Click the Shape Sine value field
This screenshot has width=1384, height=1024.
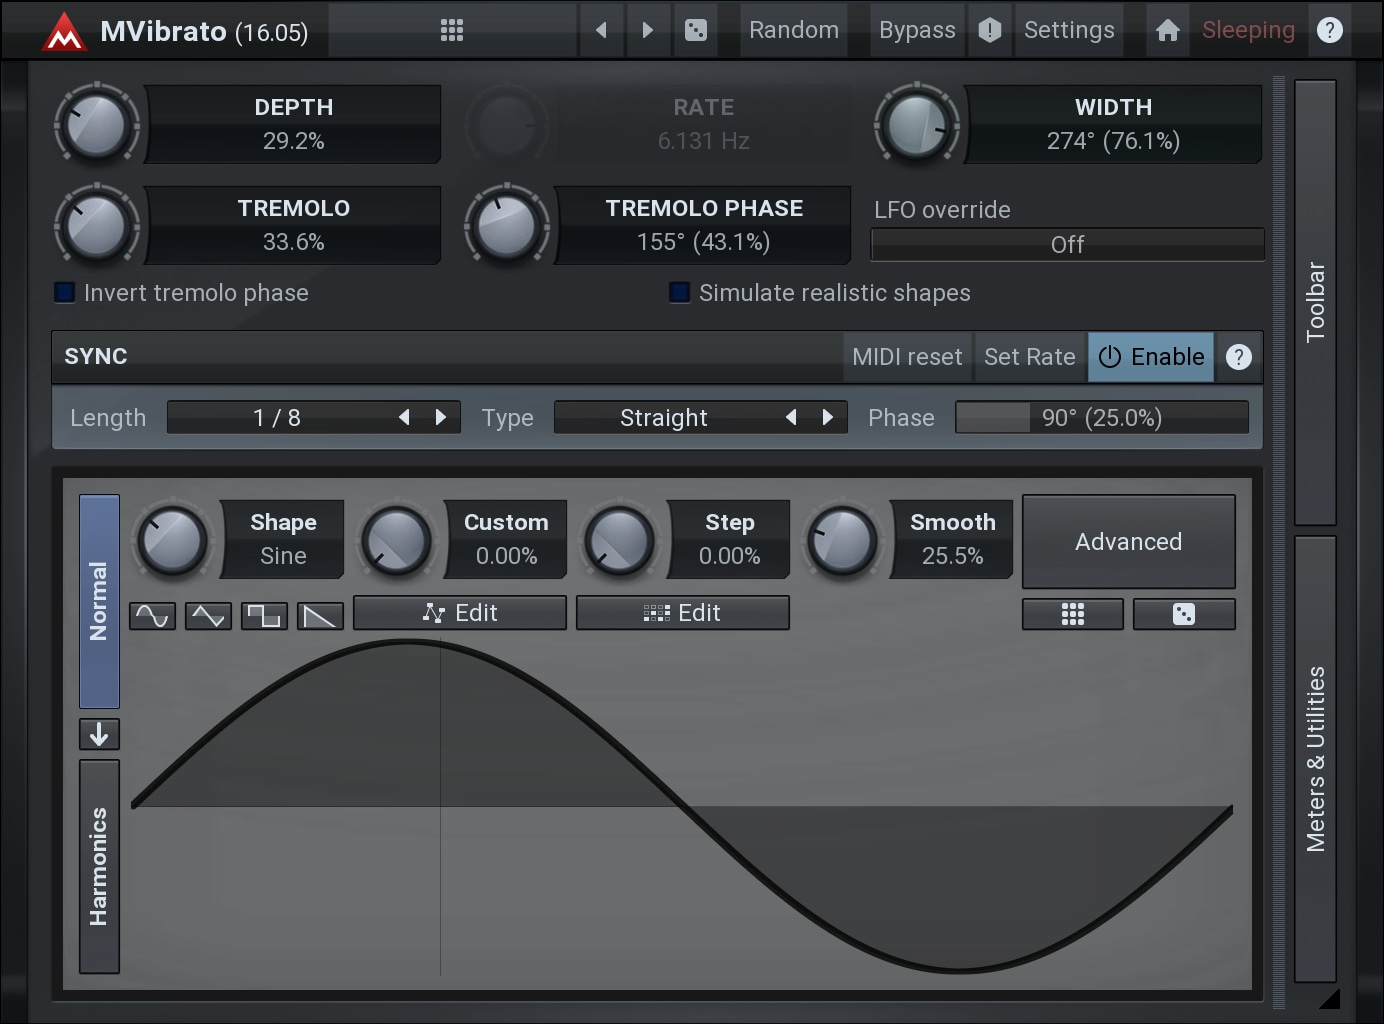pos(283,539)
